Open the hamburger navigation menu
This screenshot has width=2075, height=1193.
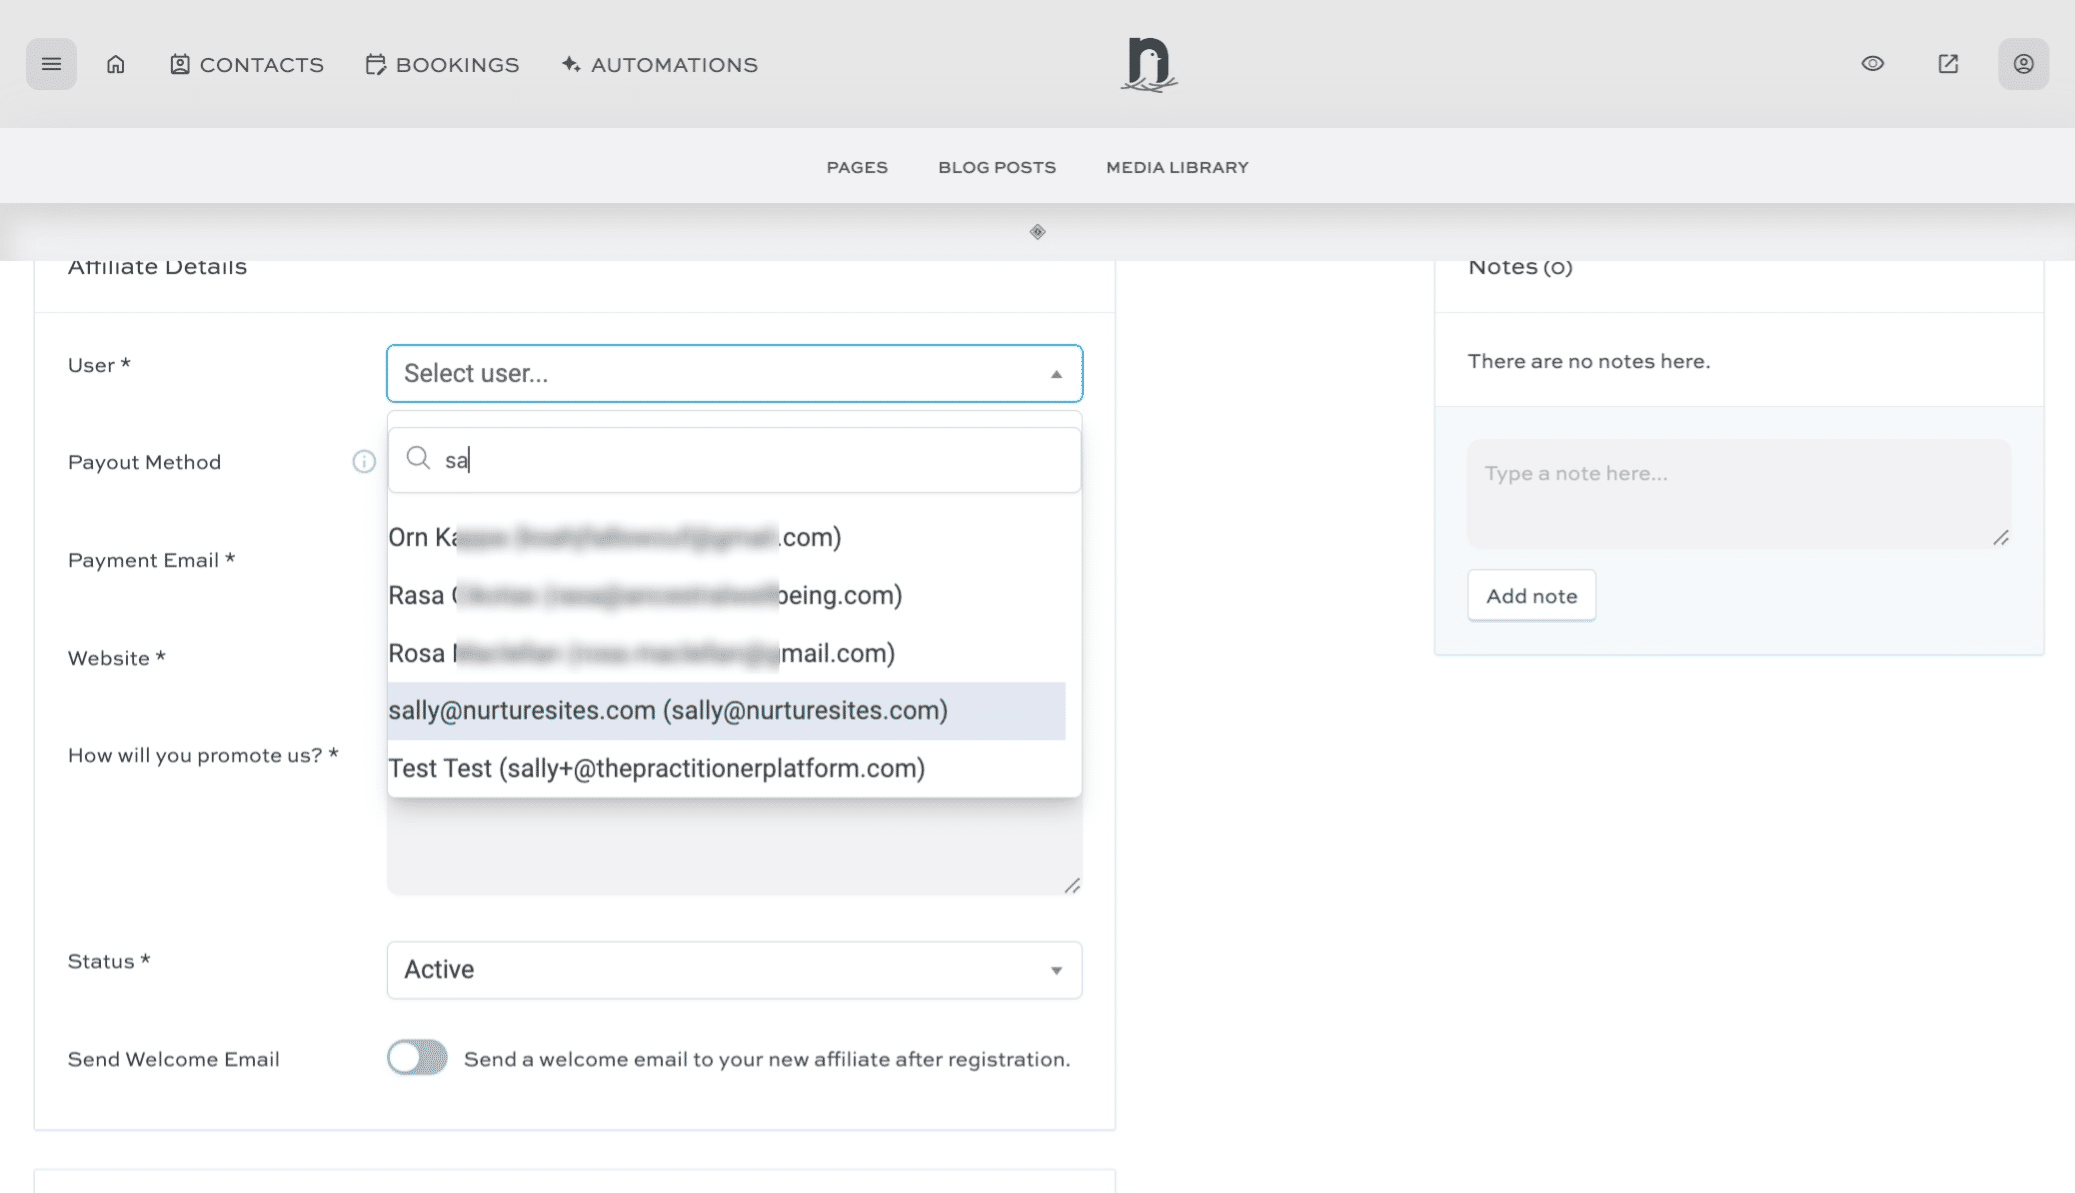tap(51, 63)
